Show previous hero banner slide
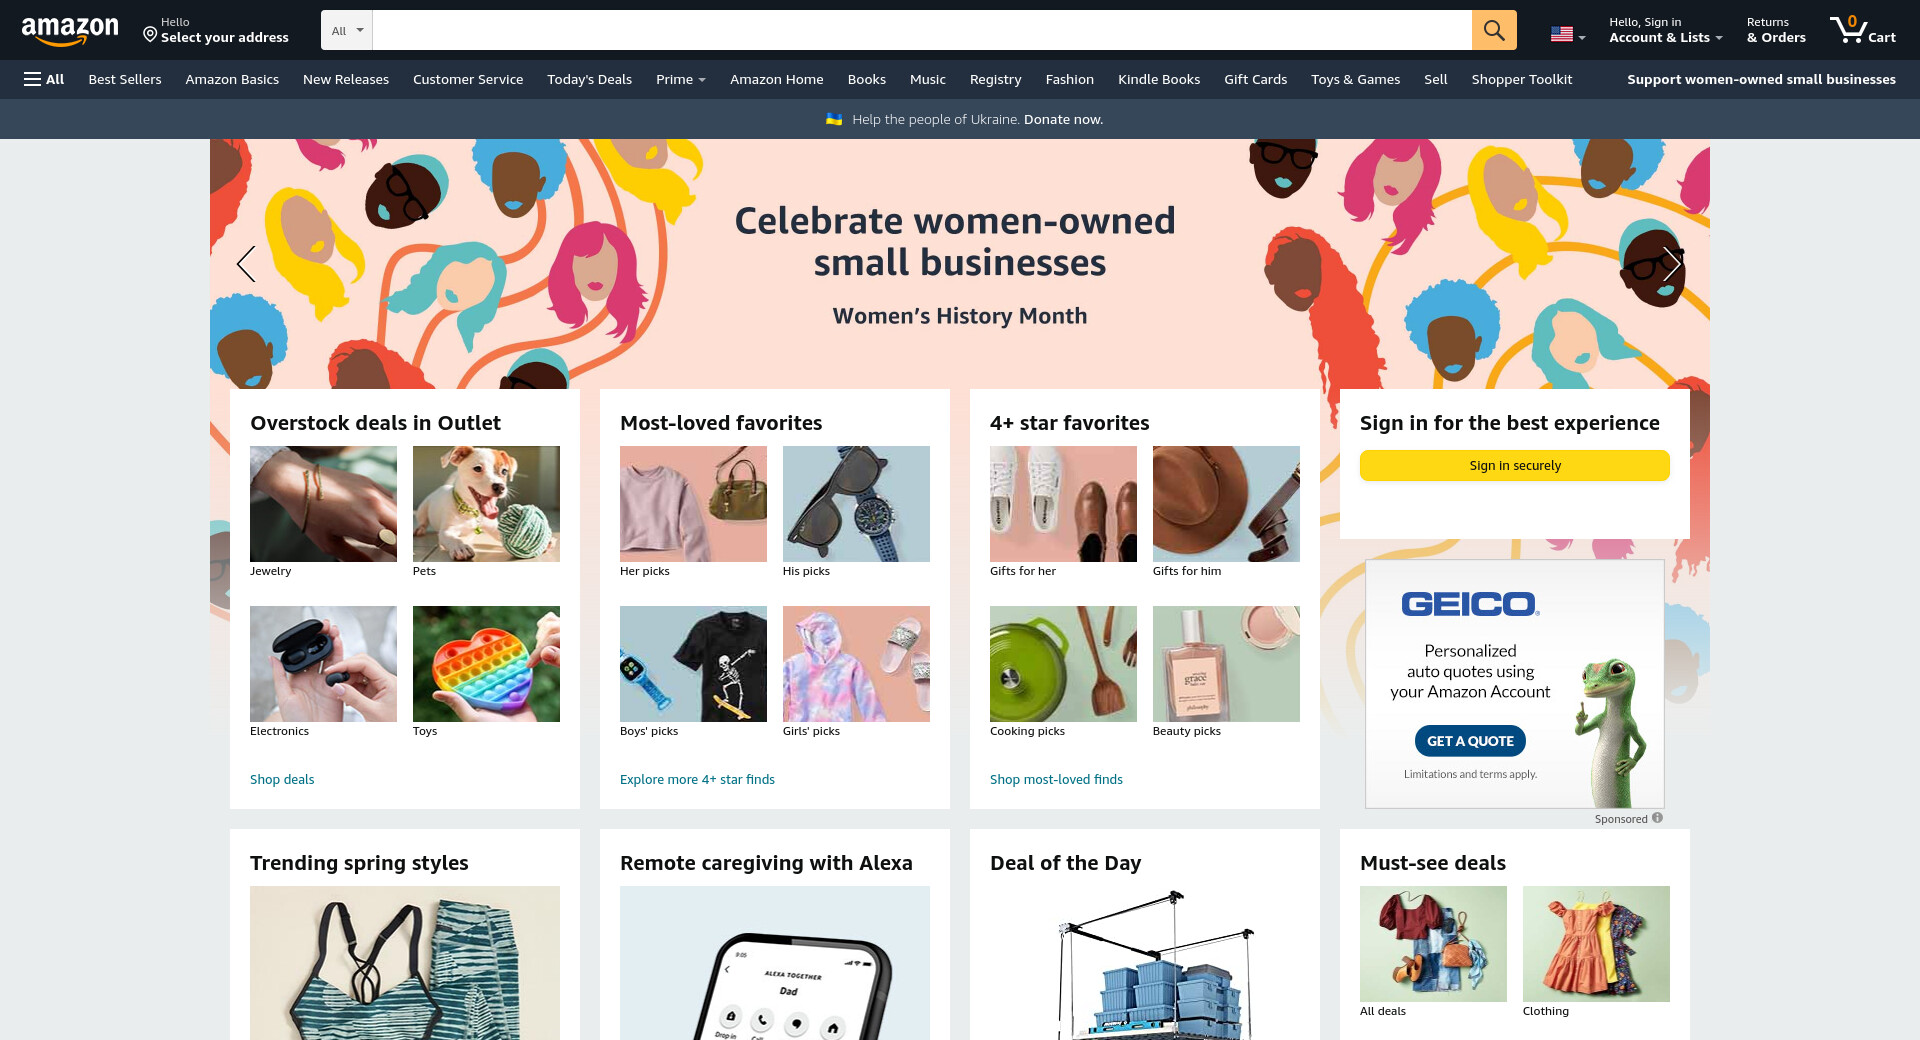 tap(246, 264)
